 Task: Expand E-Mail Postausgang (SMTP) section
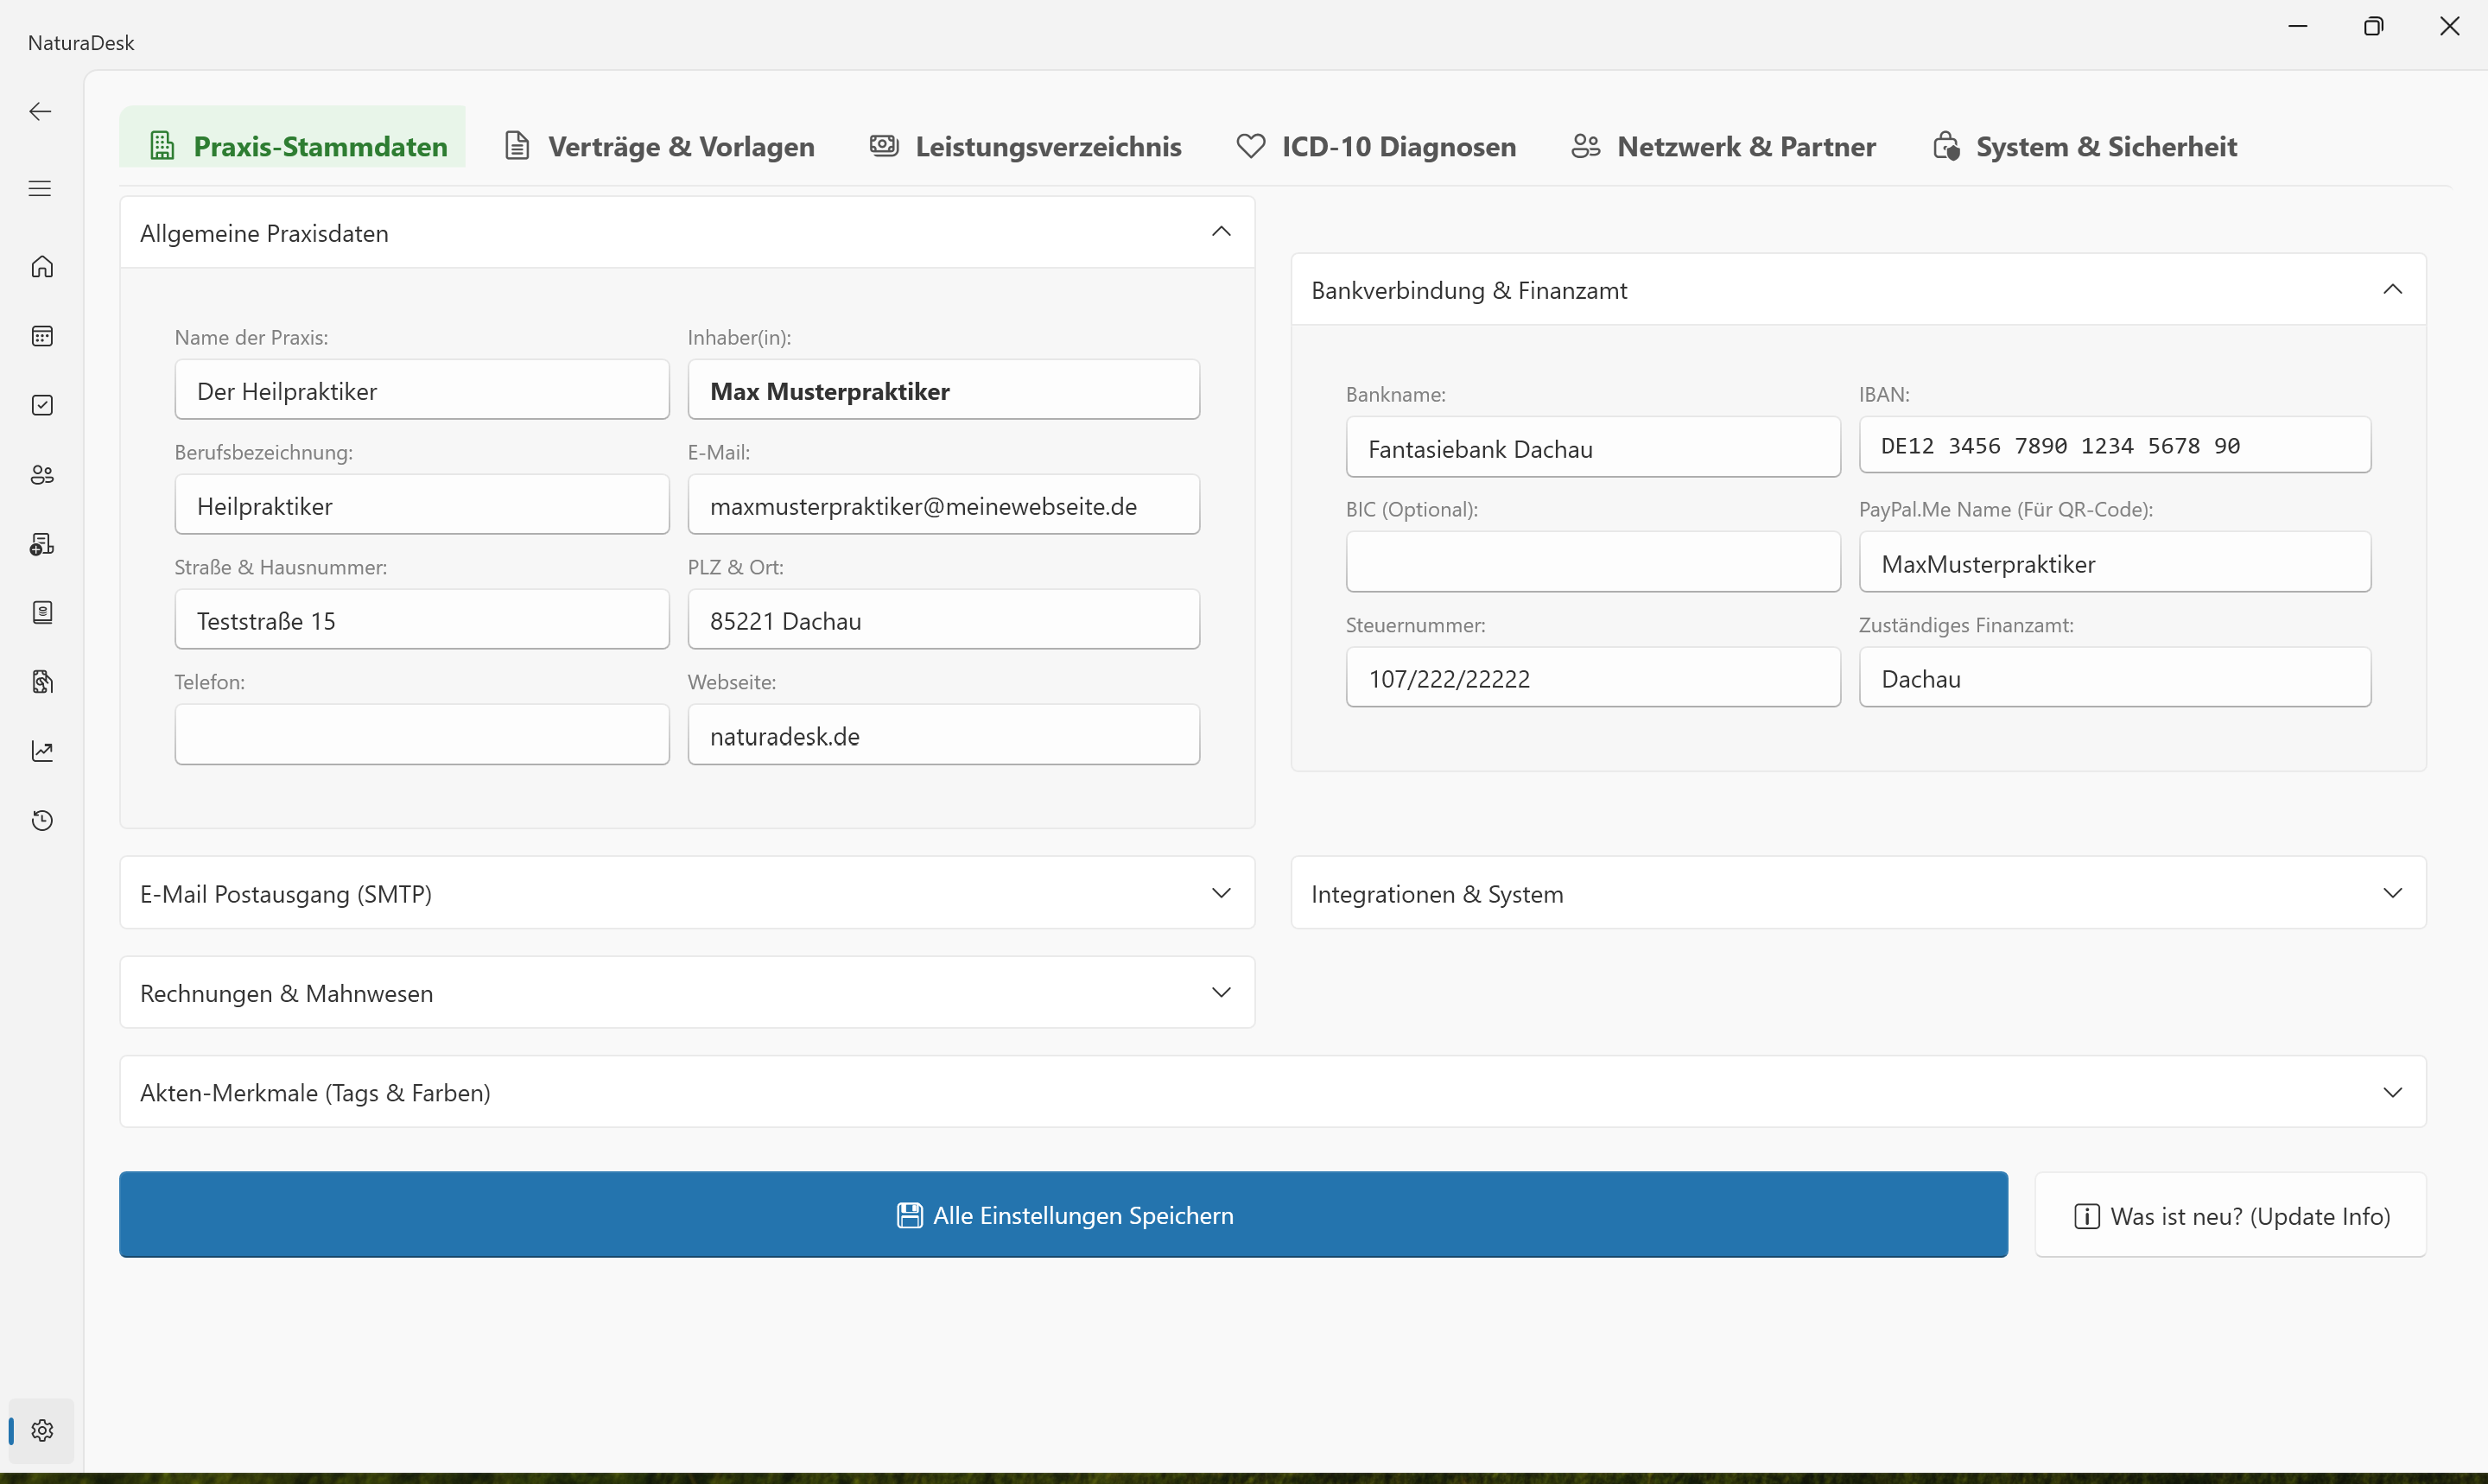pyautogui.click(x=1221, y=893)
